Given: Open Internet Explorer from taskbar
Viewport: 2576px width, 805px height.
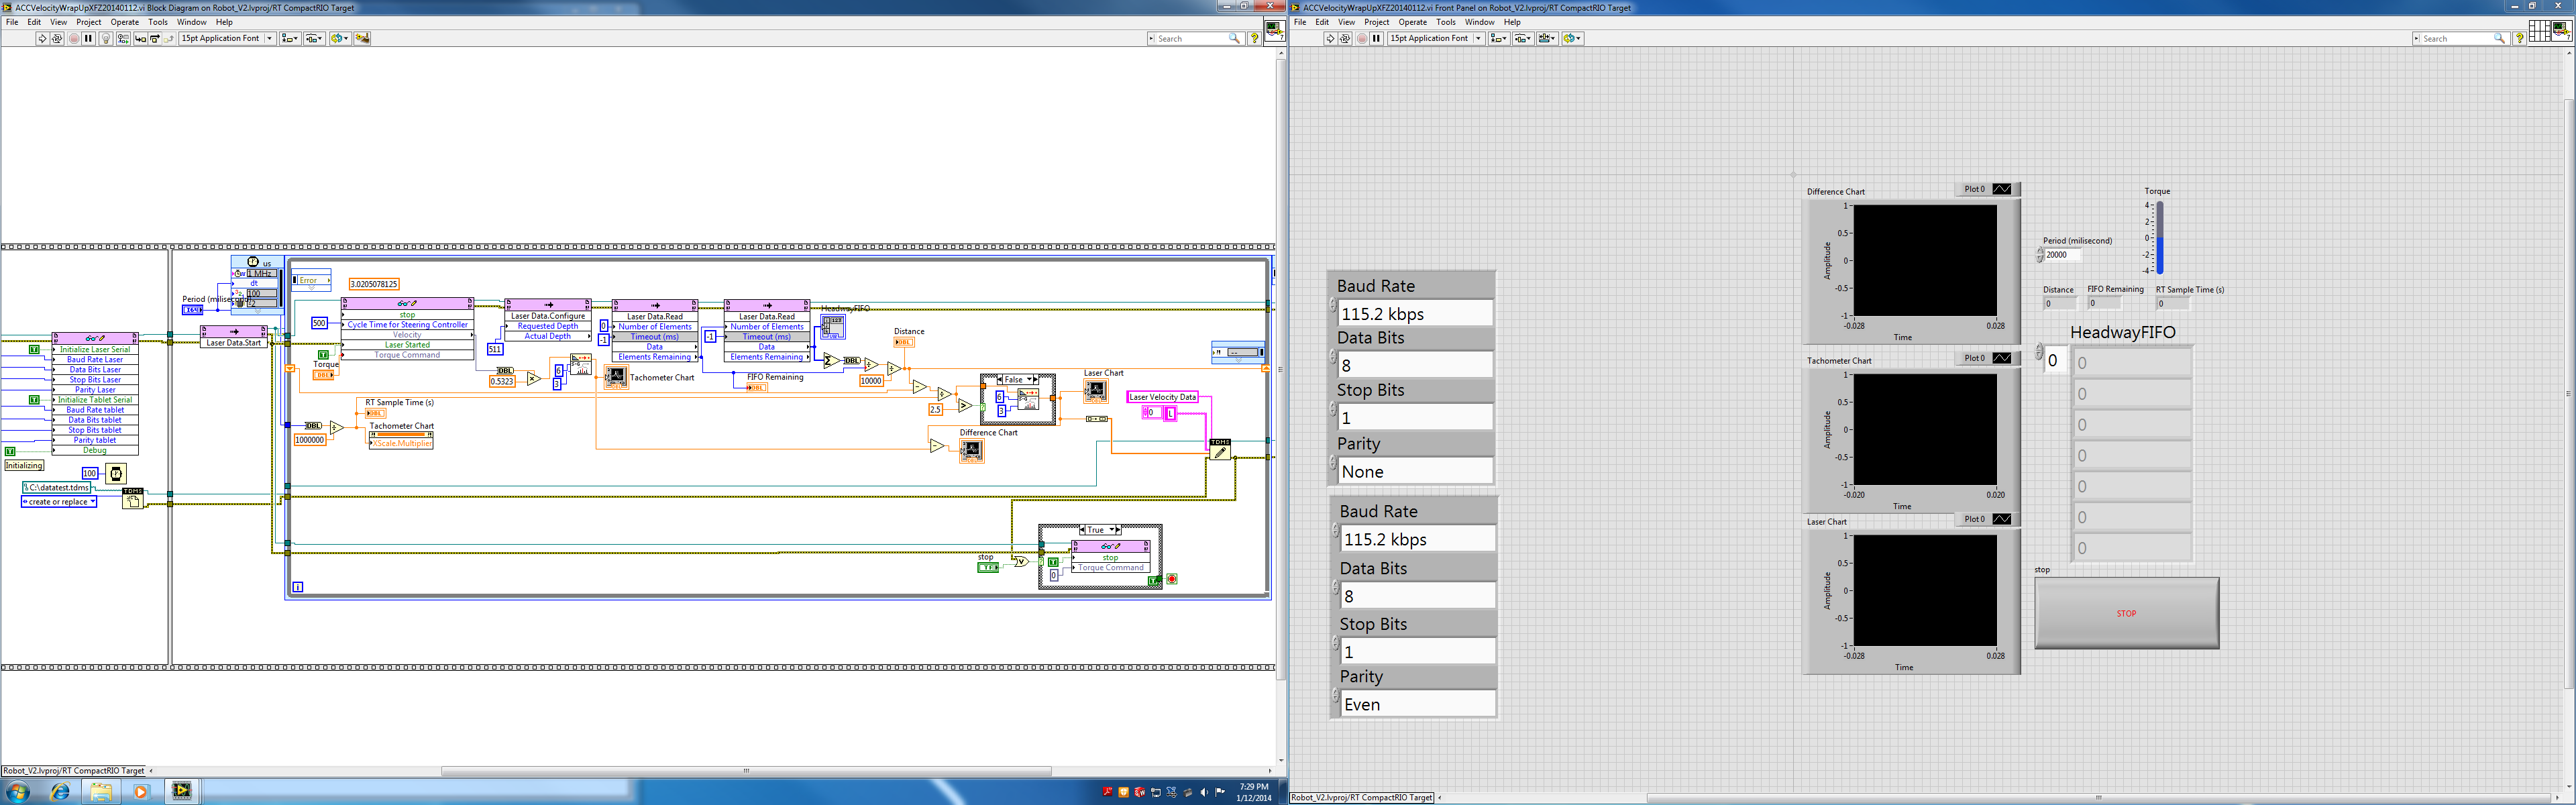Looking at the screenshot, I should pos(60,792).
